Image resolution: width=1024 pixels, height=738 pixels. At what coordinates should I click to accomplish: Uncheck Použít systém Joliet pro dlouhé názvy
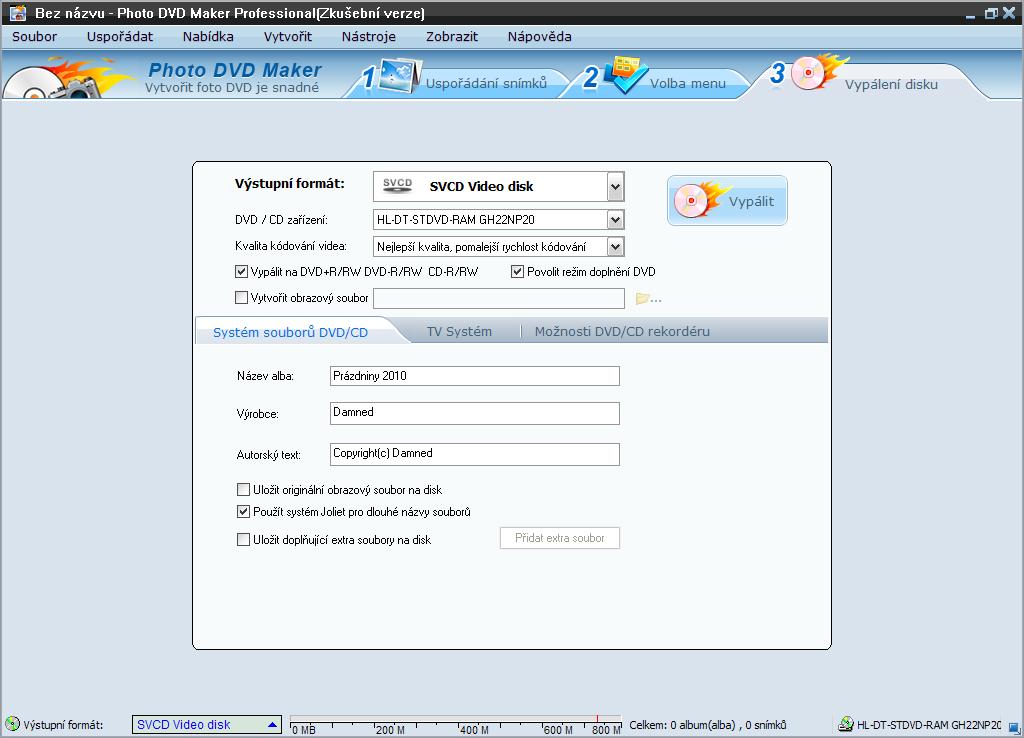tap(243, 511)
